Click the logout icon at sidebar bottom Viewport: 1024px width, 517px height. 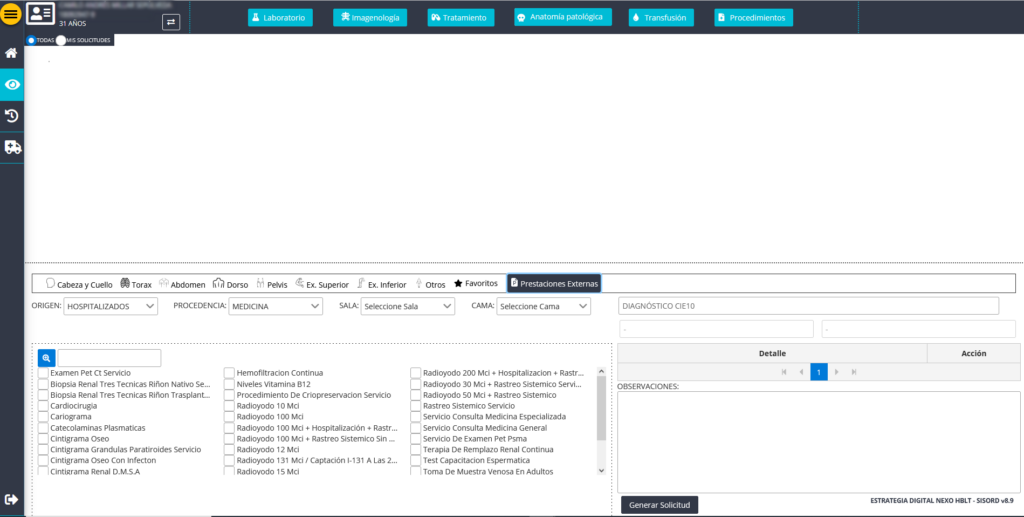(x=12, y=499)
